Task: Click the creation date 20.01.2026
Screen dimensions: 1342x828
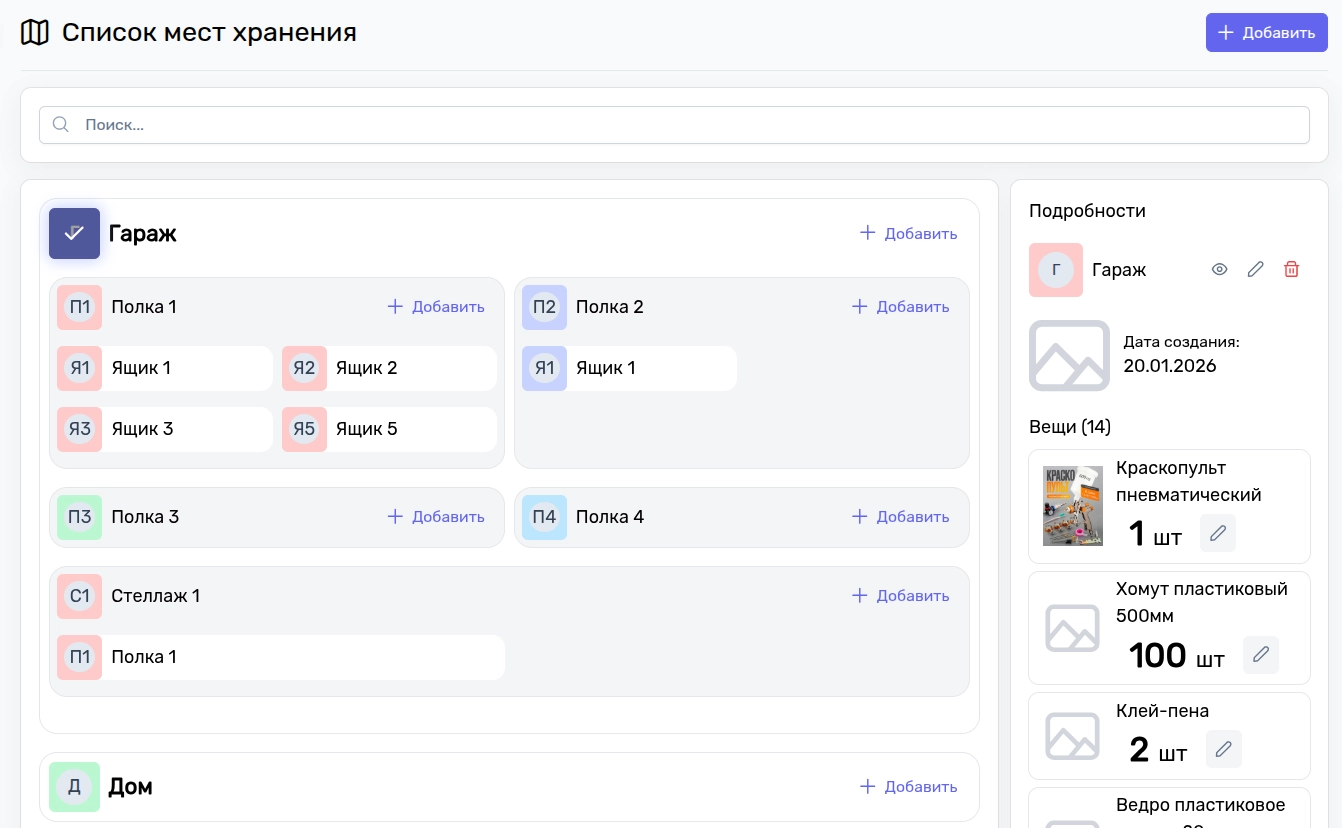Action: tap(1170, 366)
